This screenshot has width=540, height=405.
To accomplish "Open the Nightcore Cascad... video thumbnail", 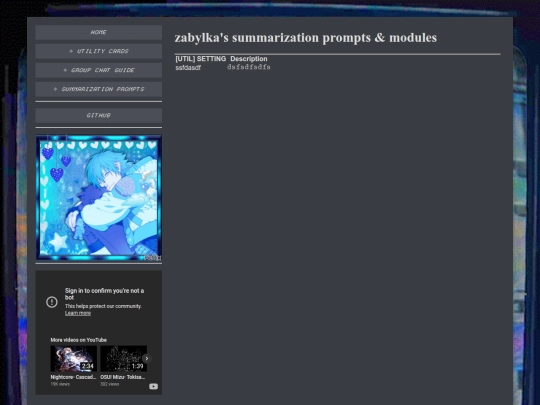I will point(73,359).
